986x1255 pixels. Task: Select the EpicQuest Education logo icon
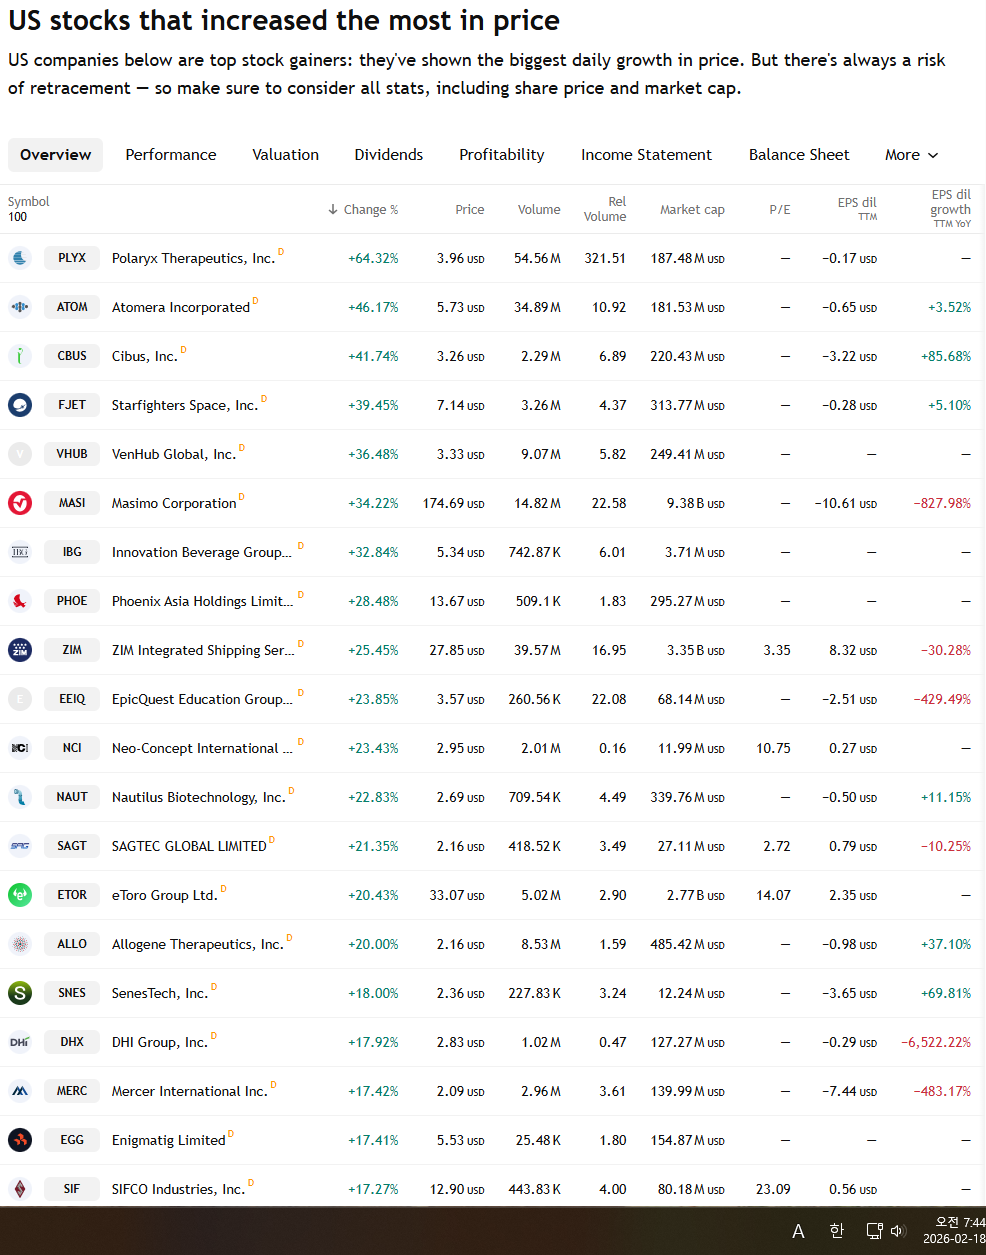pyautogui.click(x=20, y=699)
